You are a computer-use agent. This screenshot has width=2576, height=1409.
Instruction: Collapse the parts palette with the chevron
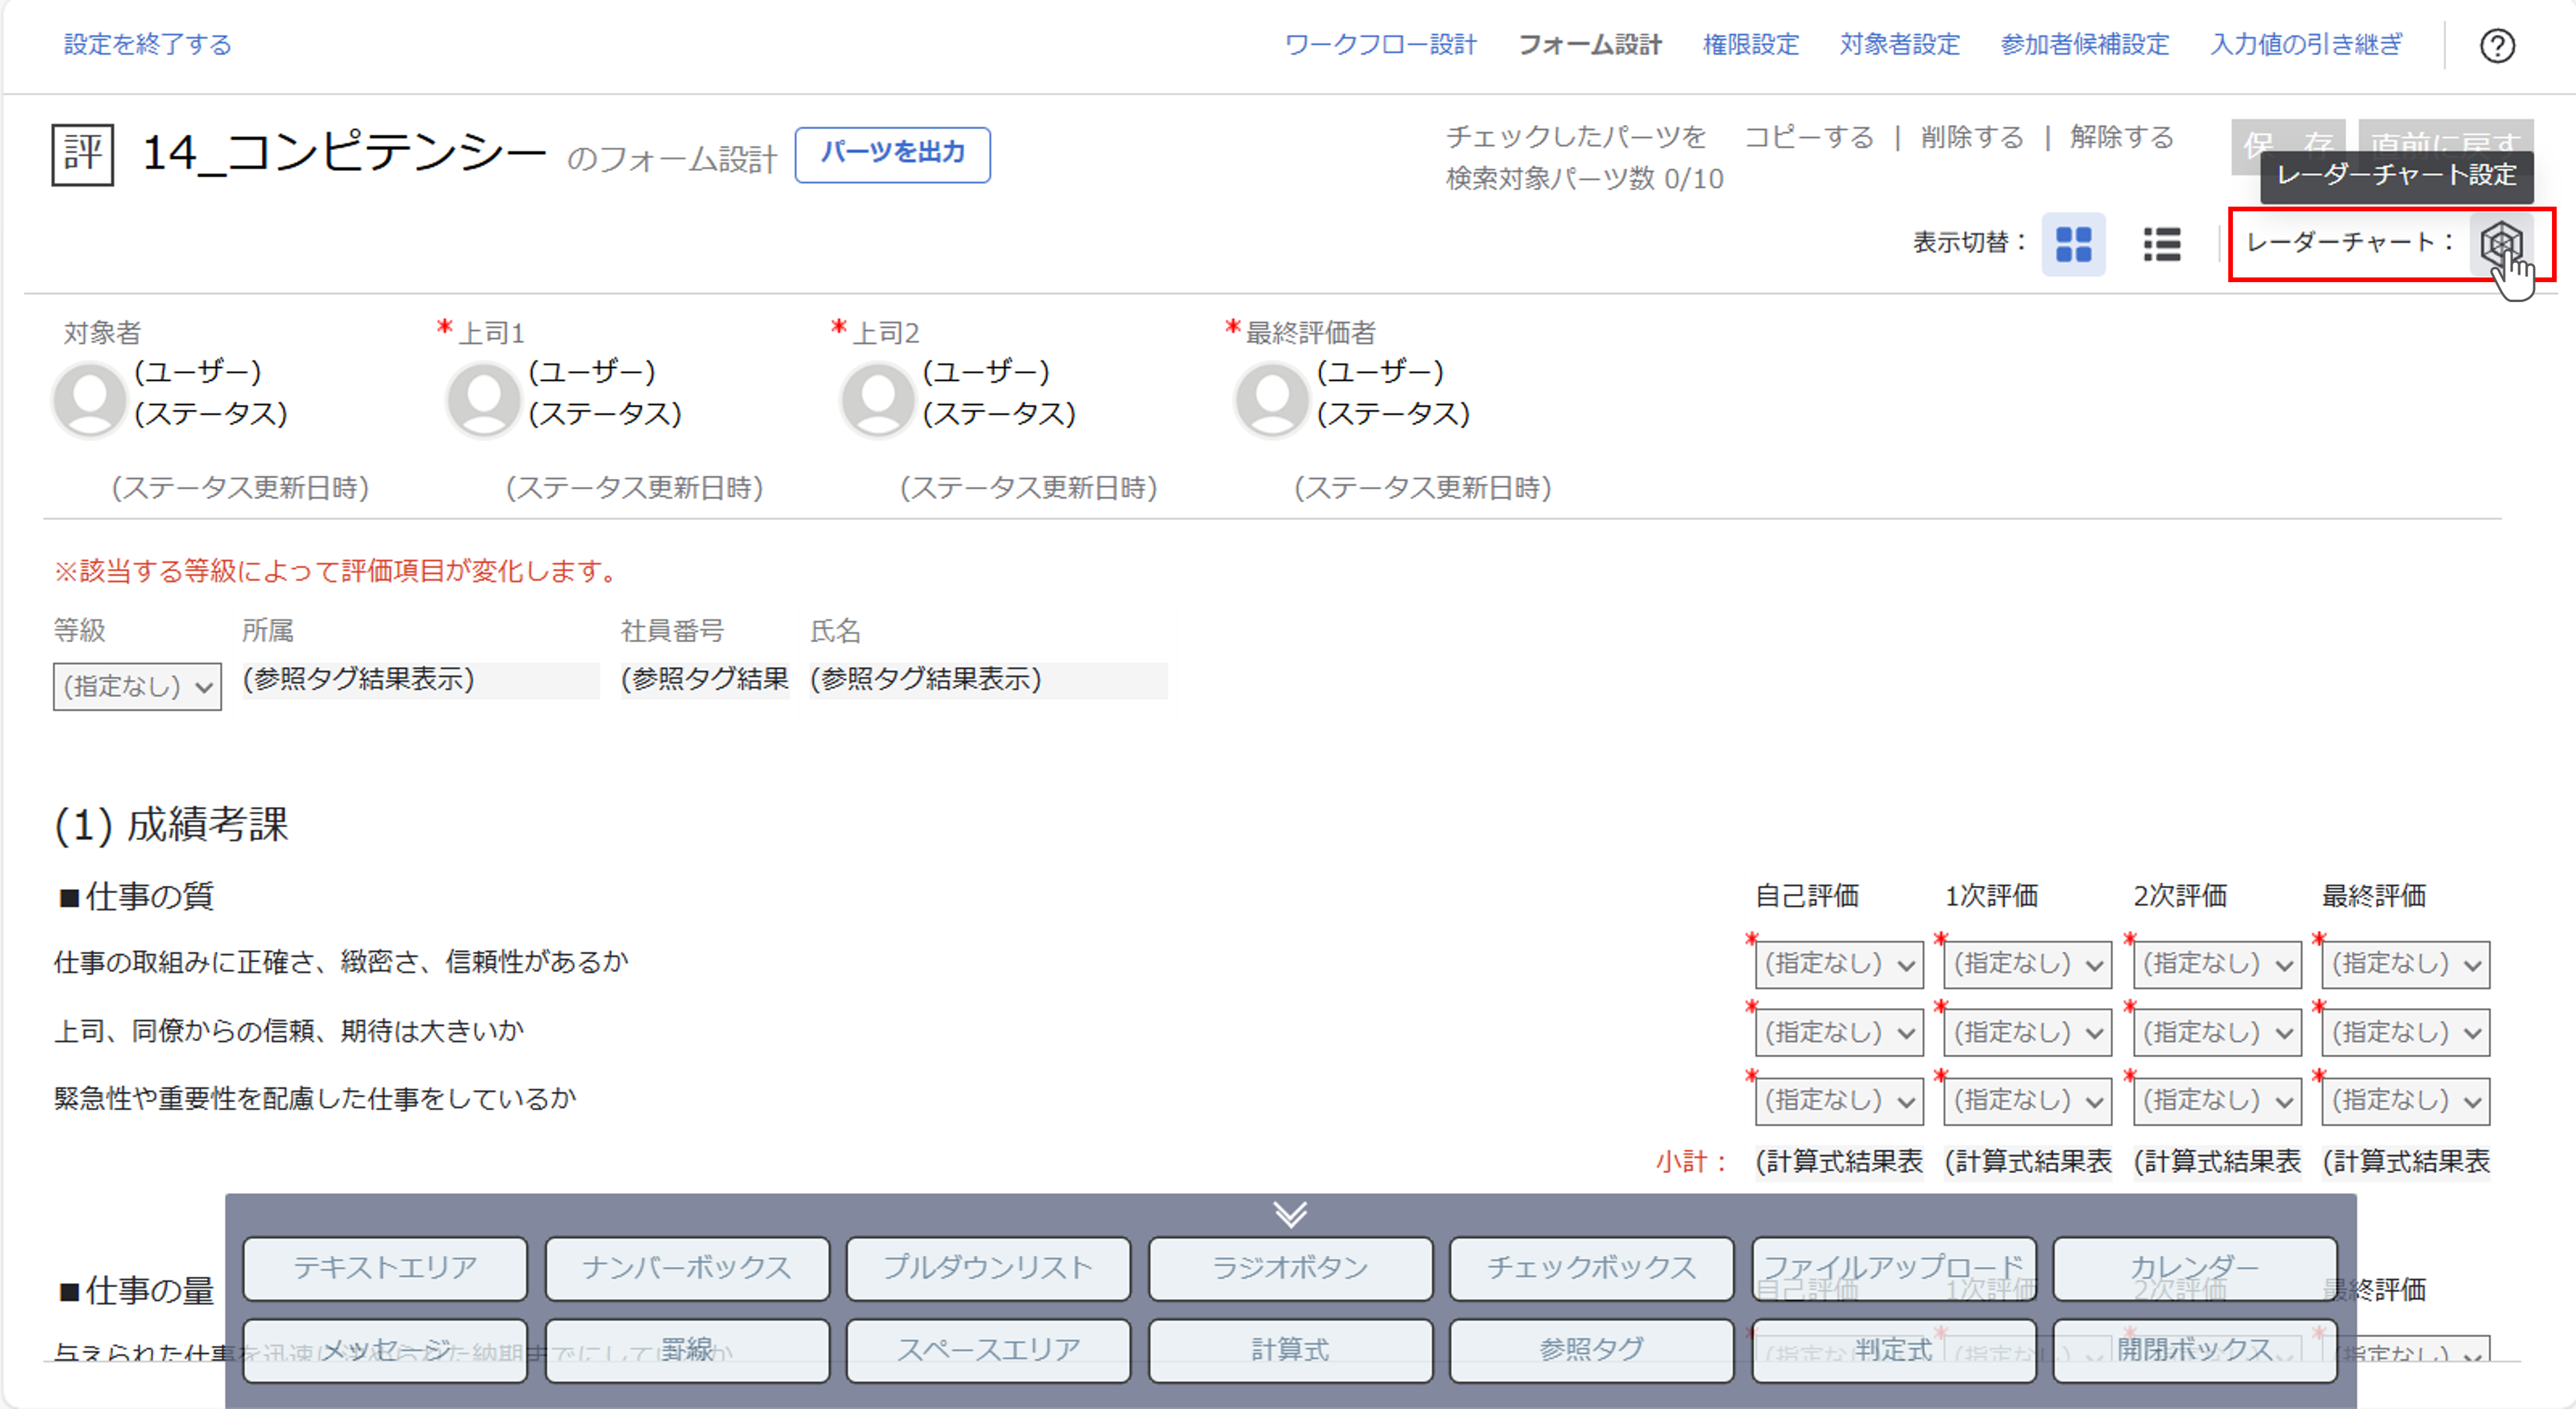coord(1290,1215)
